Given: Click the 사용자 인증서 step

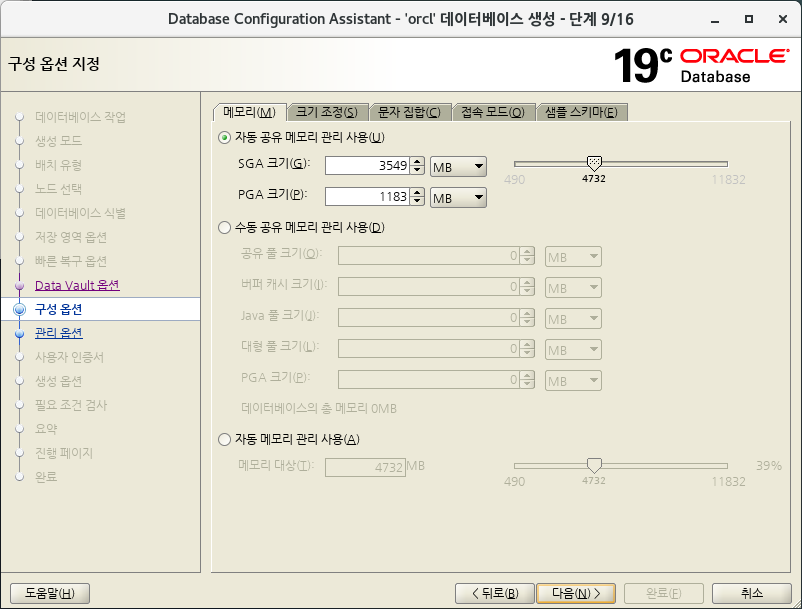Looking at the screenshot, I should [x=70, y=357].
